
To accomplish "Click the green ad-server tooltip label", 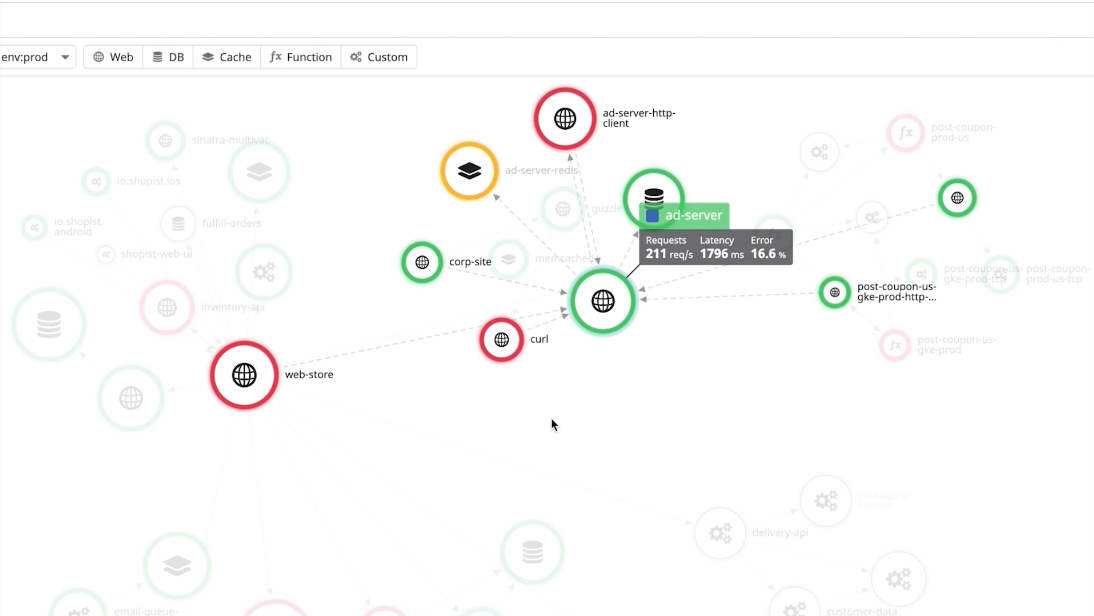I will click(x=684, y=216).
